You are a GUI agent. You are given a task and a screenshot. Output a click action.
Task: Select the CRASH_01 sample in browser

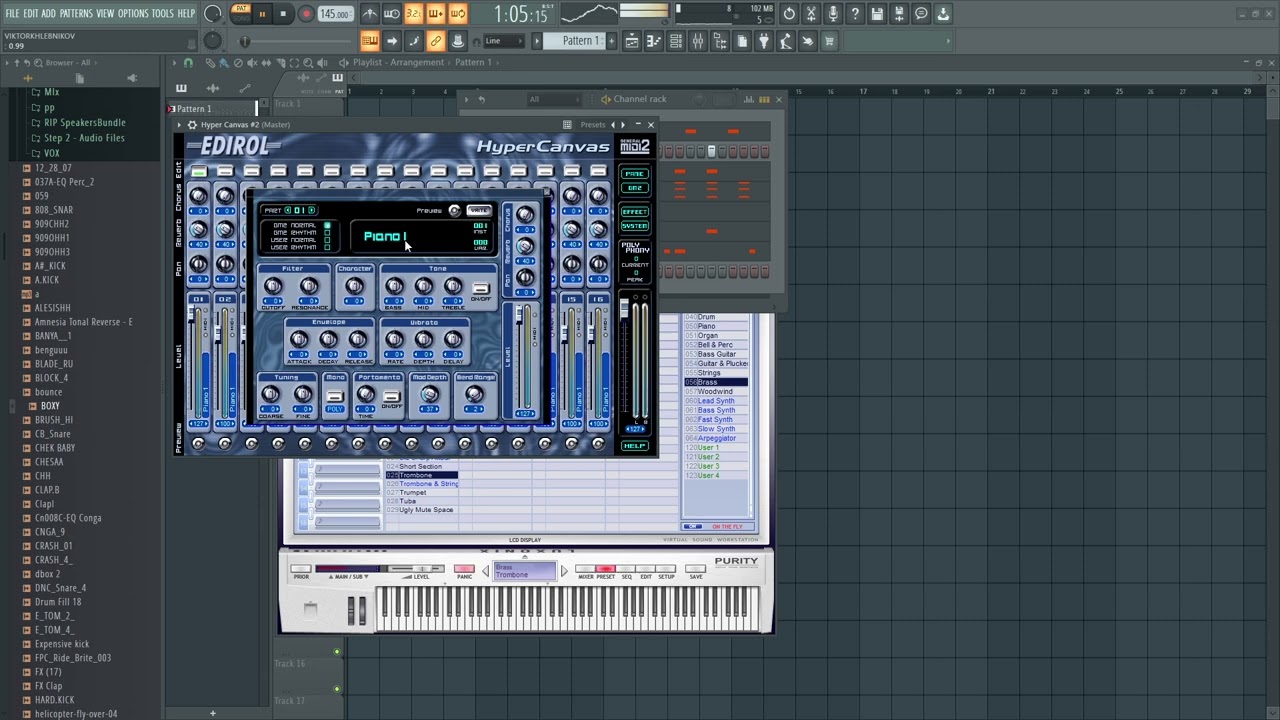point(53,546)
